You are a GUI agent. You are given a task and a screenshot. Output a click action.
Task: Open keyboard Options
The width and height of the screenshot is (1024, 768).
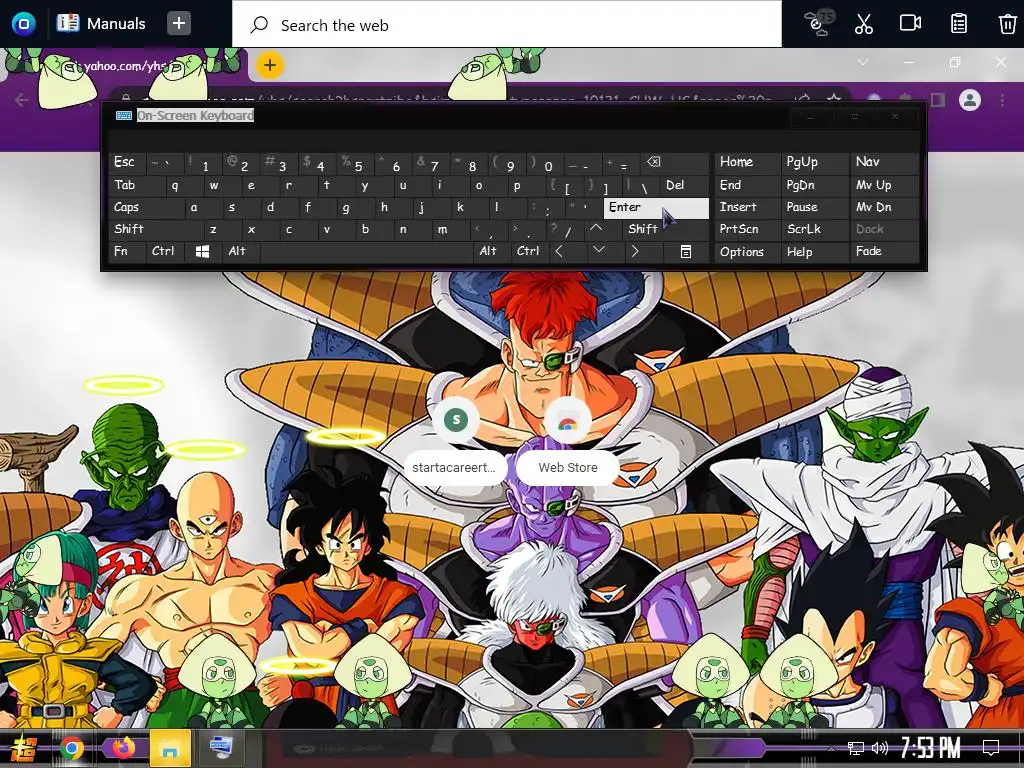click(x=747, y=251)
